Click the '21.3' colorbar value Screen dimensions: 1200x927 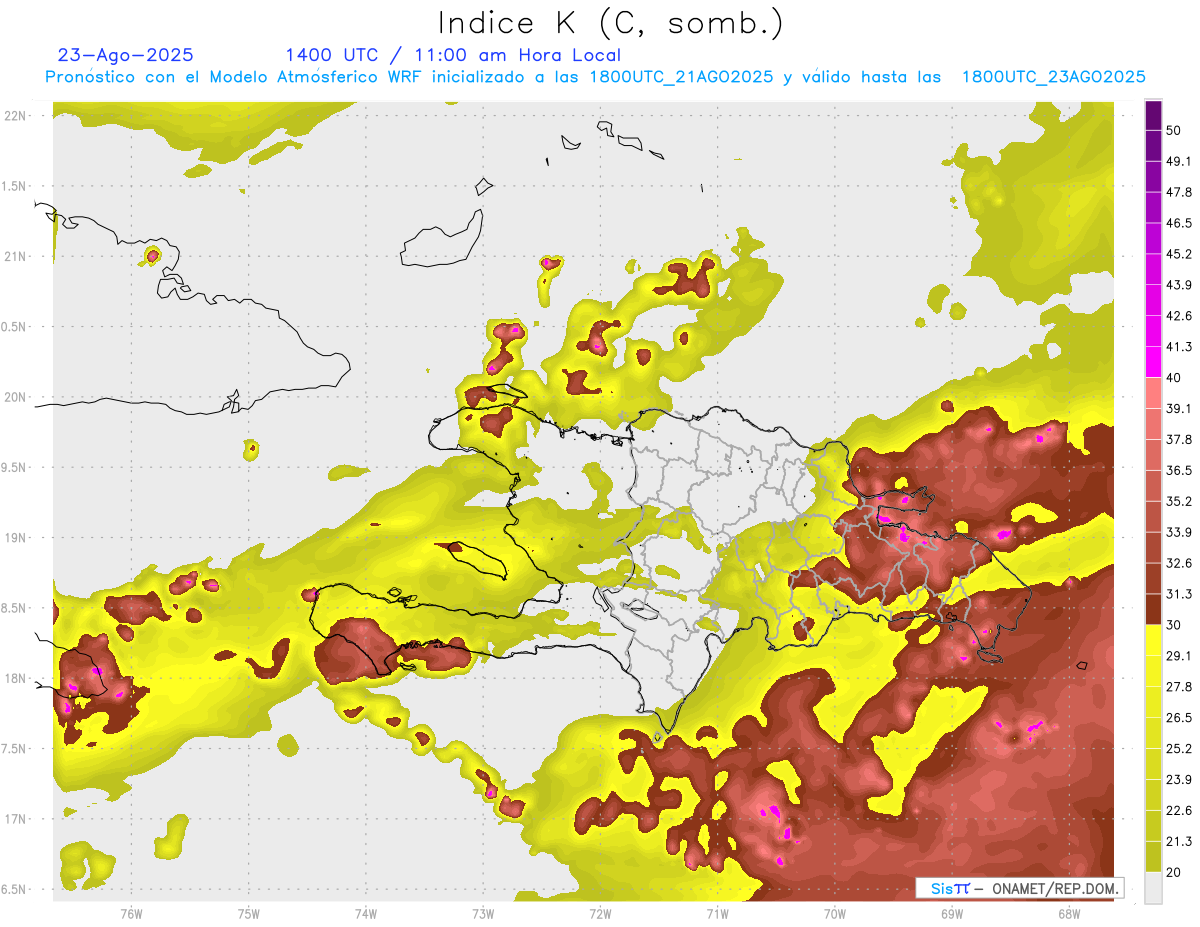click(x=1179, y=842)
